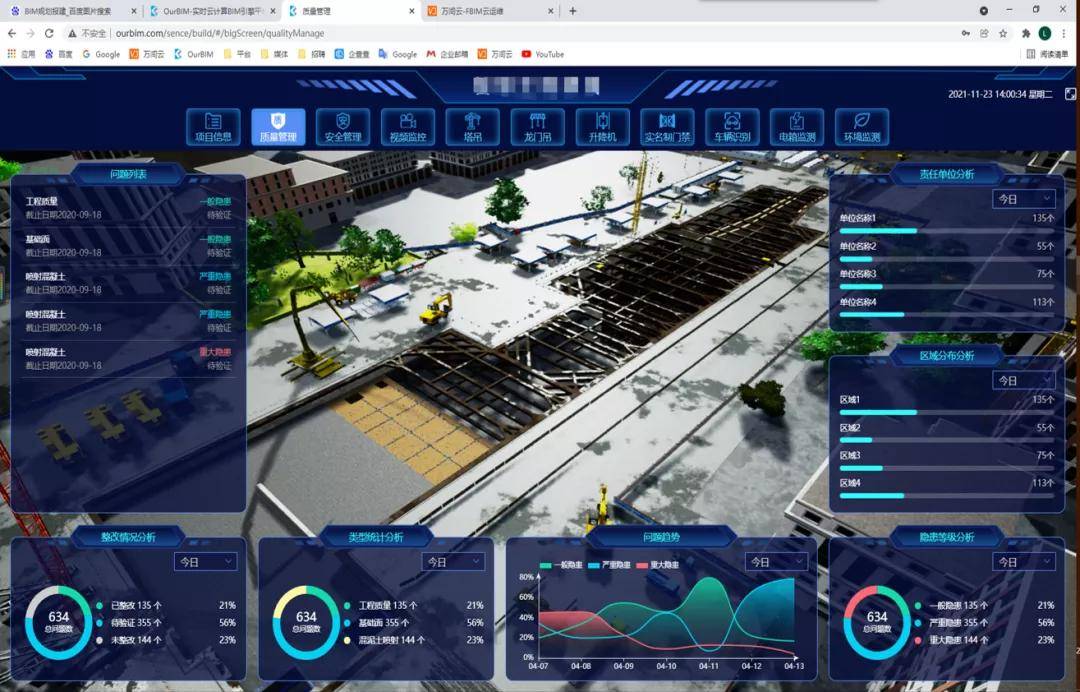Expand the 今日 dropdown in 整改情况分析

coord(206,562)
